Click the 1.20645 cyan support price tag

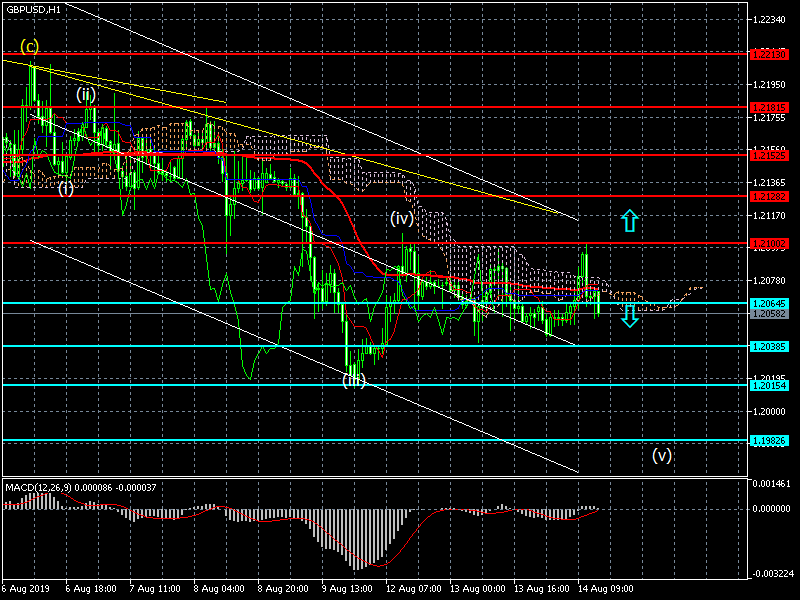click(x=768, y=303)
